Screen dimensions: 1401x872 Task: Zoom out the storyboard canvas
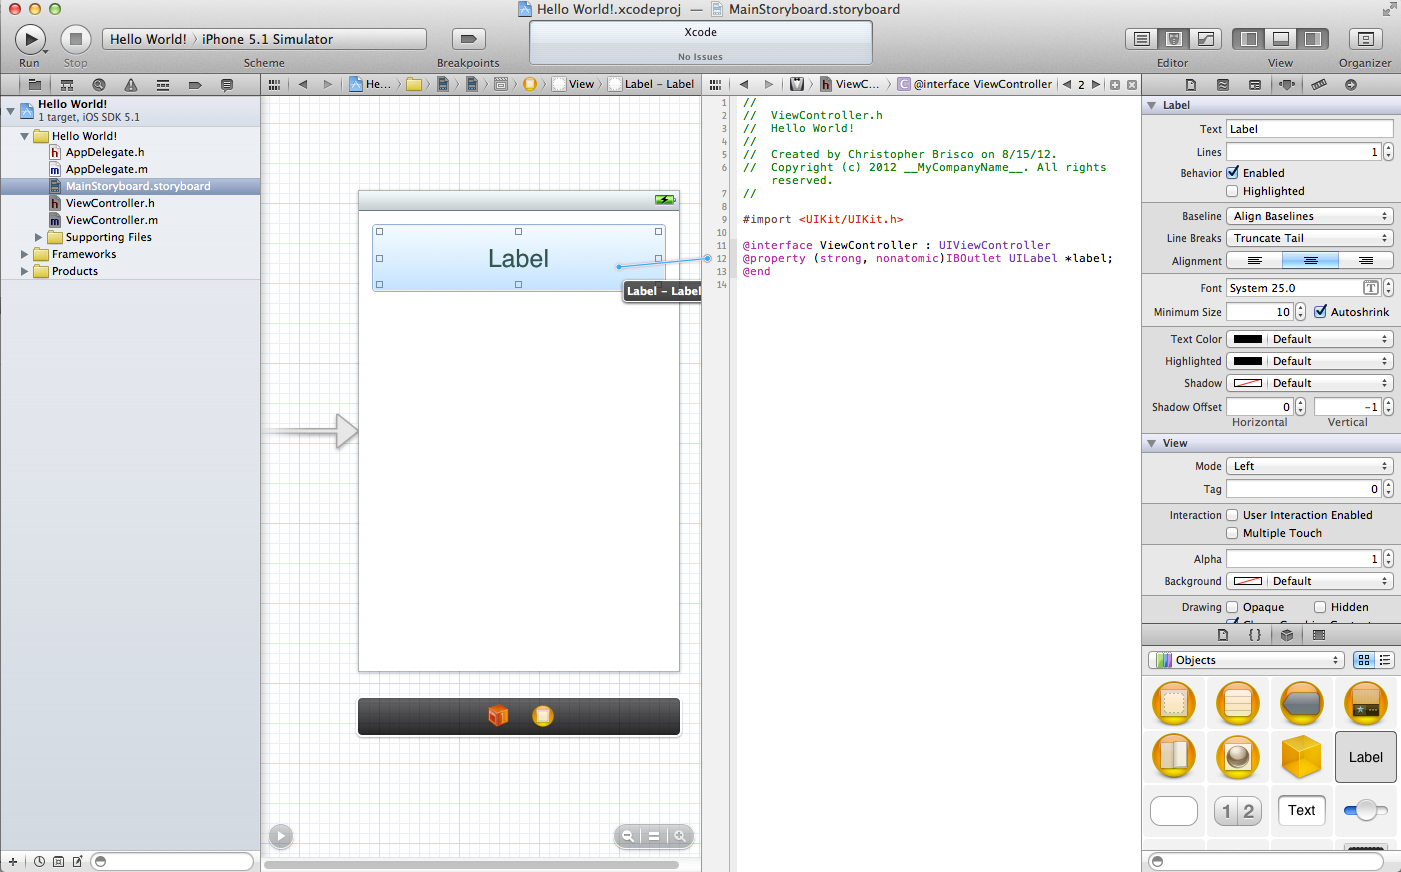tap(628, 836)
